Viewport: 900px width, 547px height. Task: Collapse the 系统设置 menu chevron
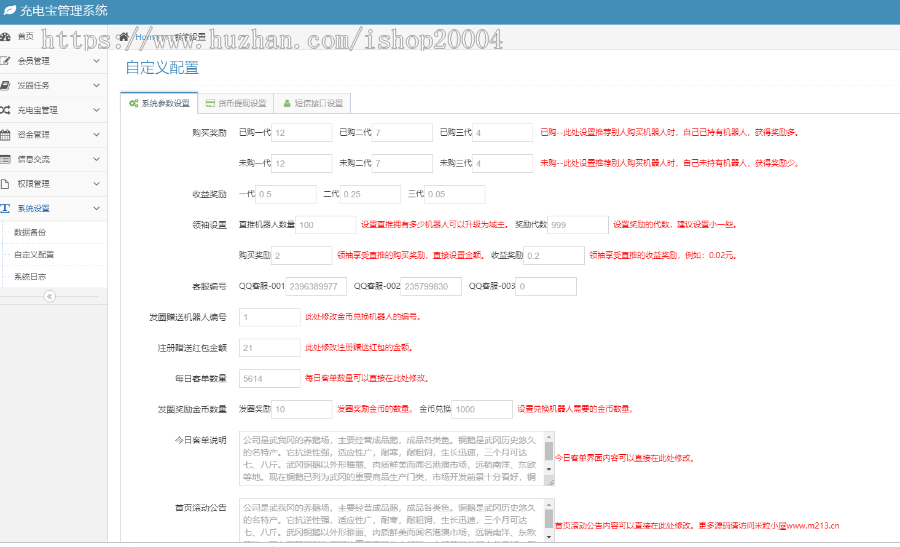[96, 208]
